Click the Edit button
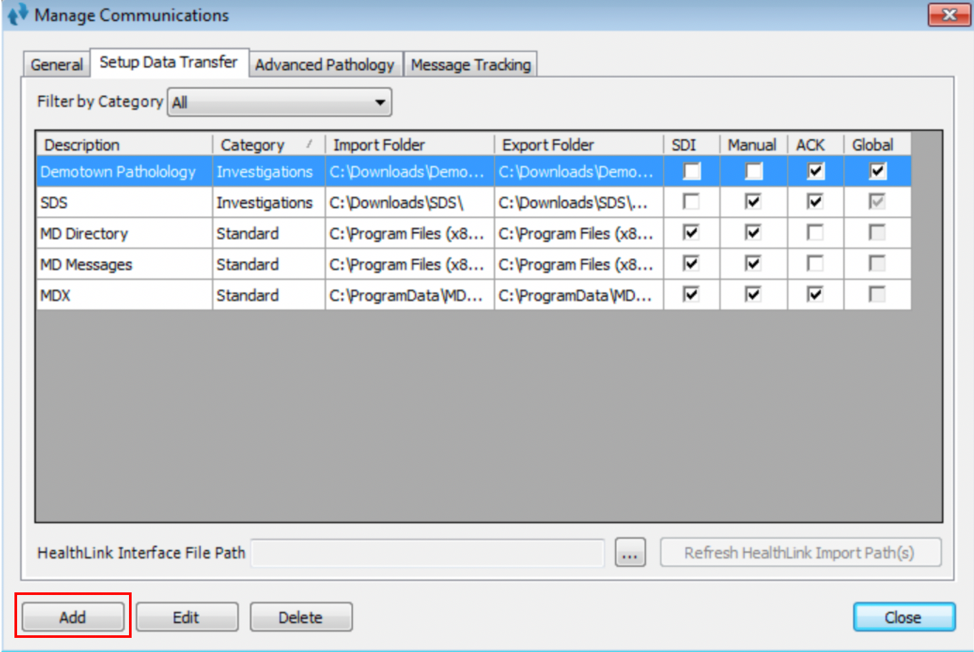Screen dimensions: 974x652 tap(186, 617)
